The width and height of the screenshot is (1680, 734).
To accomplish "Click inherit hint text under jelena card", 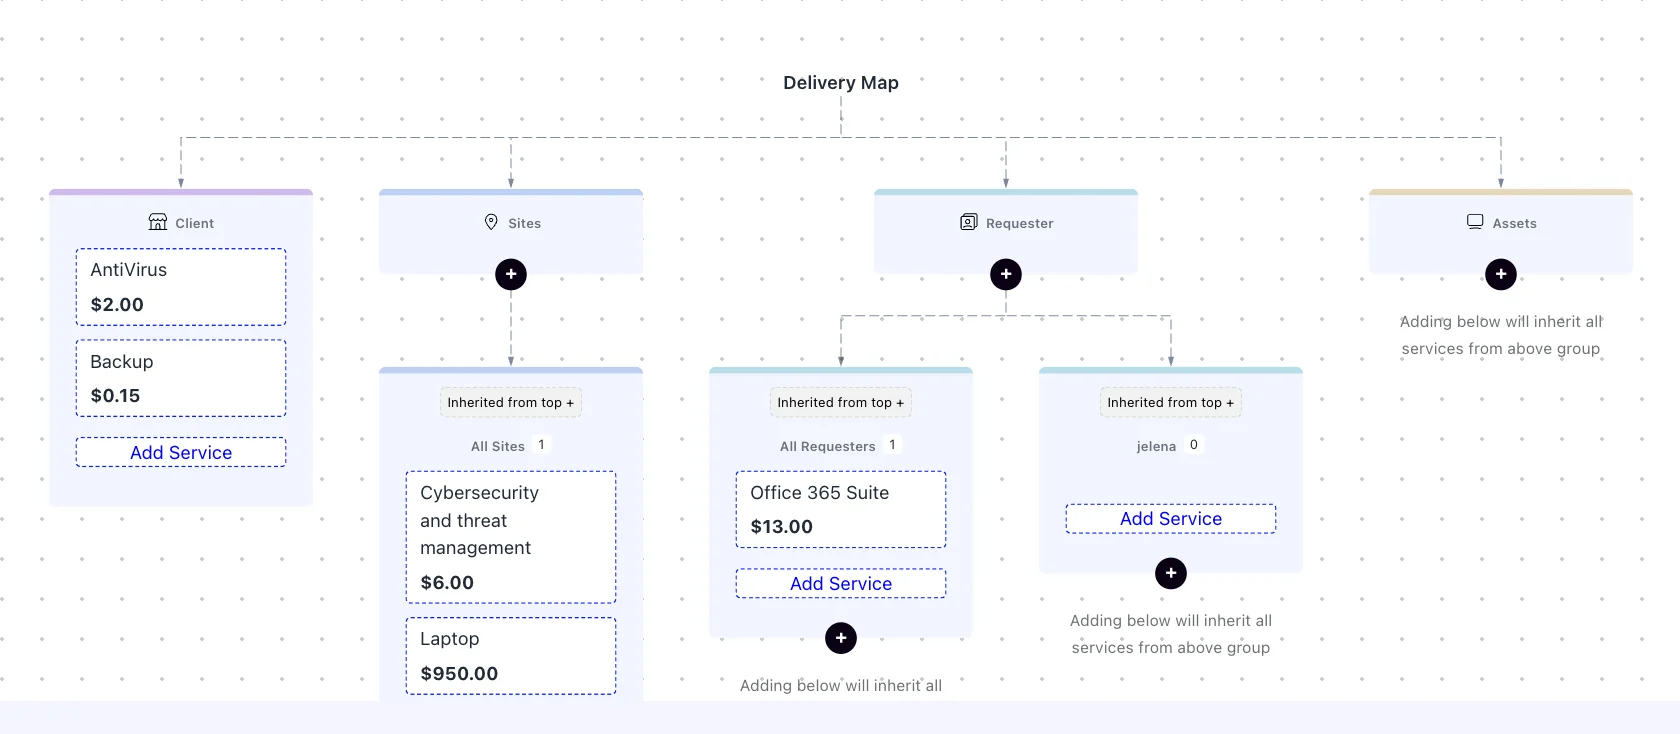I will pyautogui.click(x=1171, y=634).
